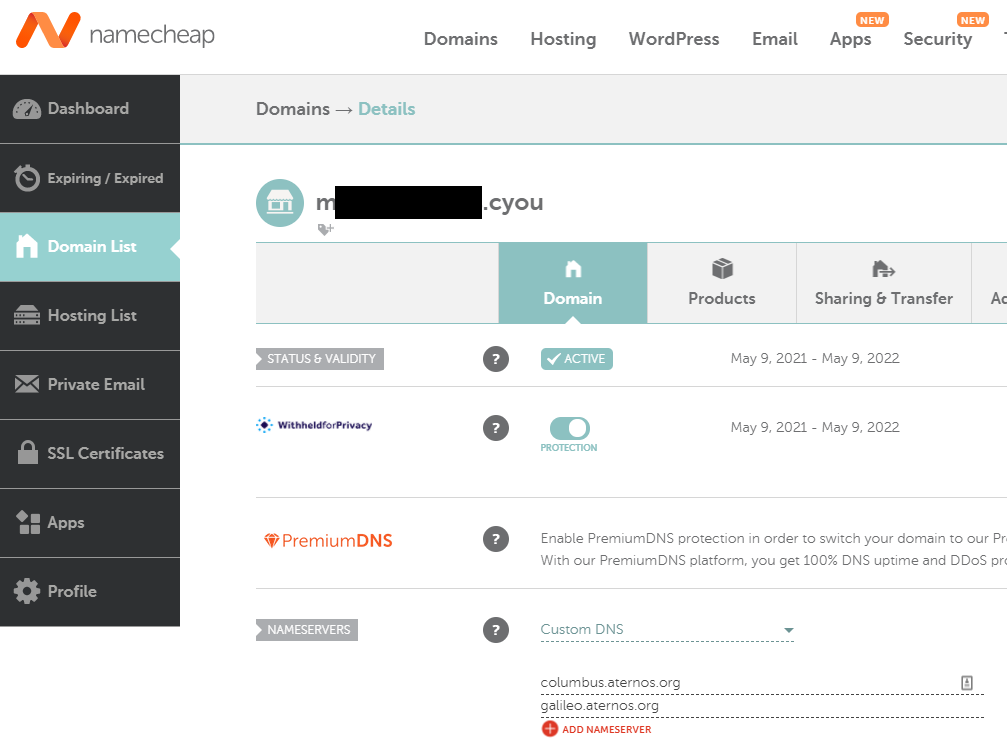Screen dimensions: 1007x751
Task: Open help for PremiumDNS
Action: click(x=496, y=539)
